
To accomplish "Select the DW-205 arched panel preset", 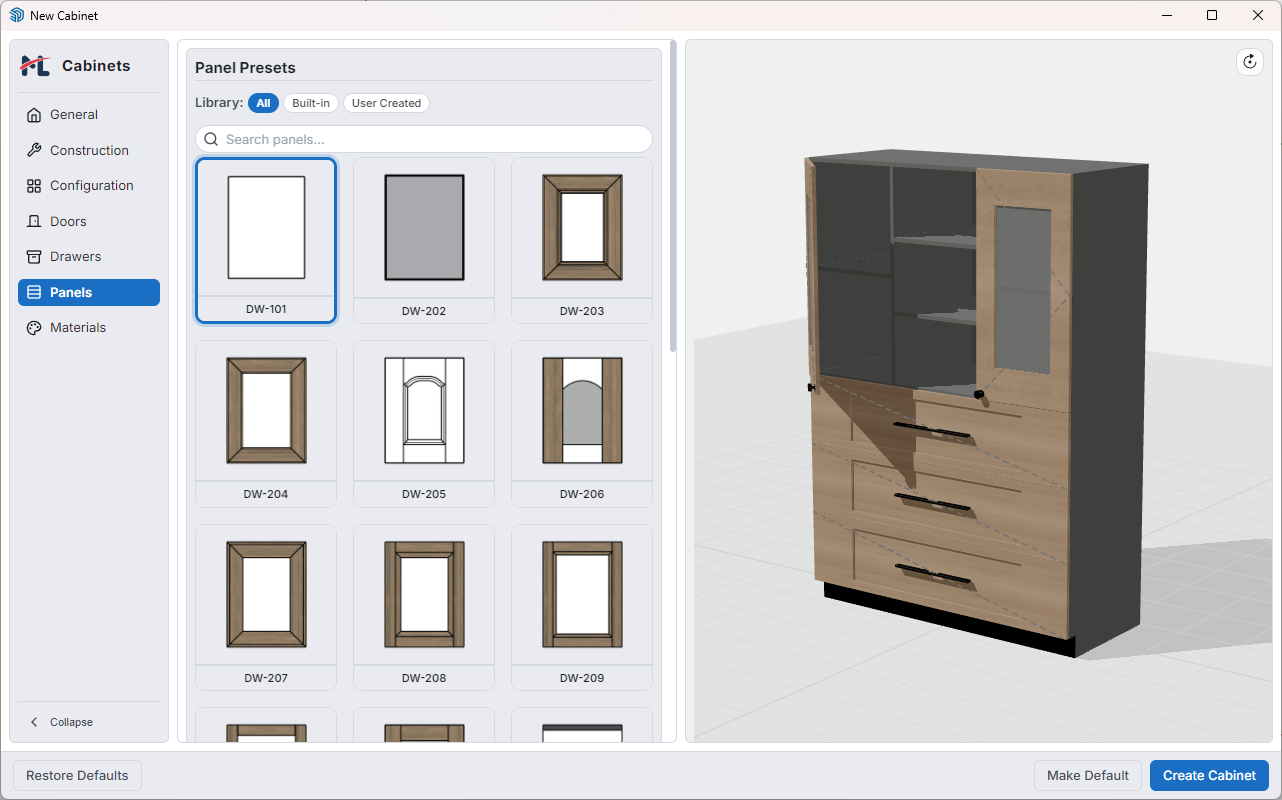I will coord(424,424).
